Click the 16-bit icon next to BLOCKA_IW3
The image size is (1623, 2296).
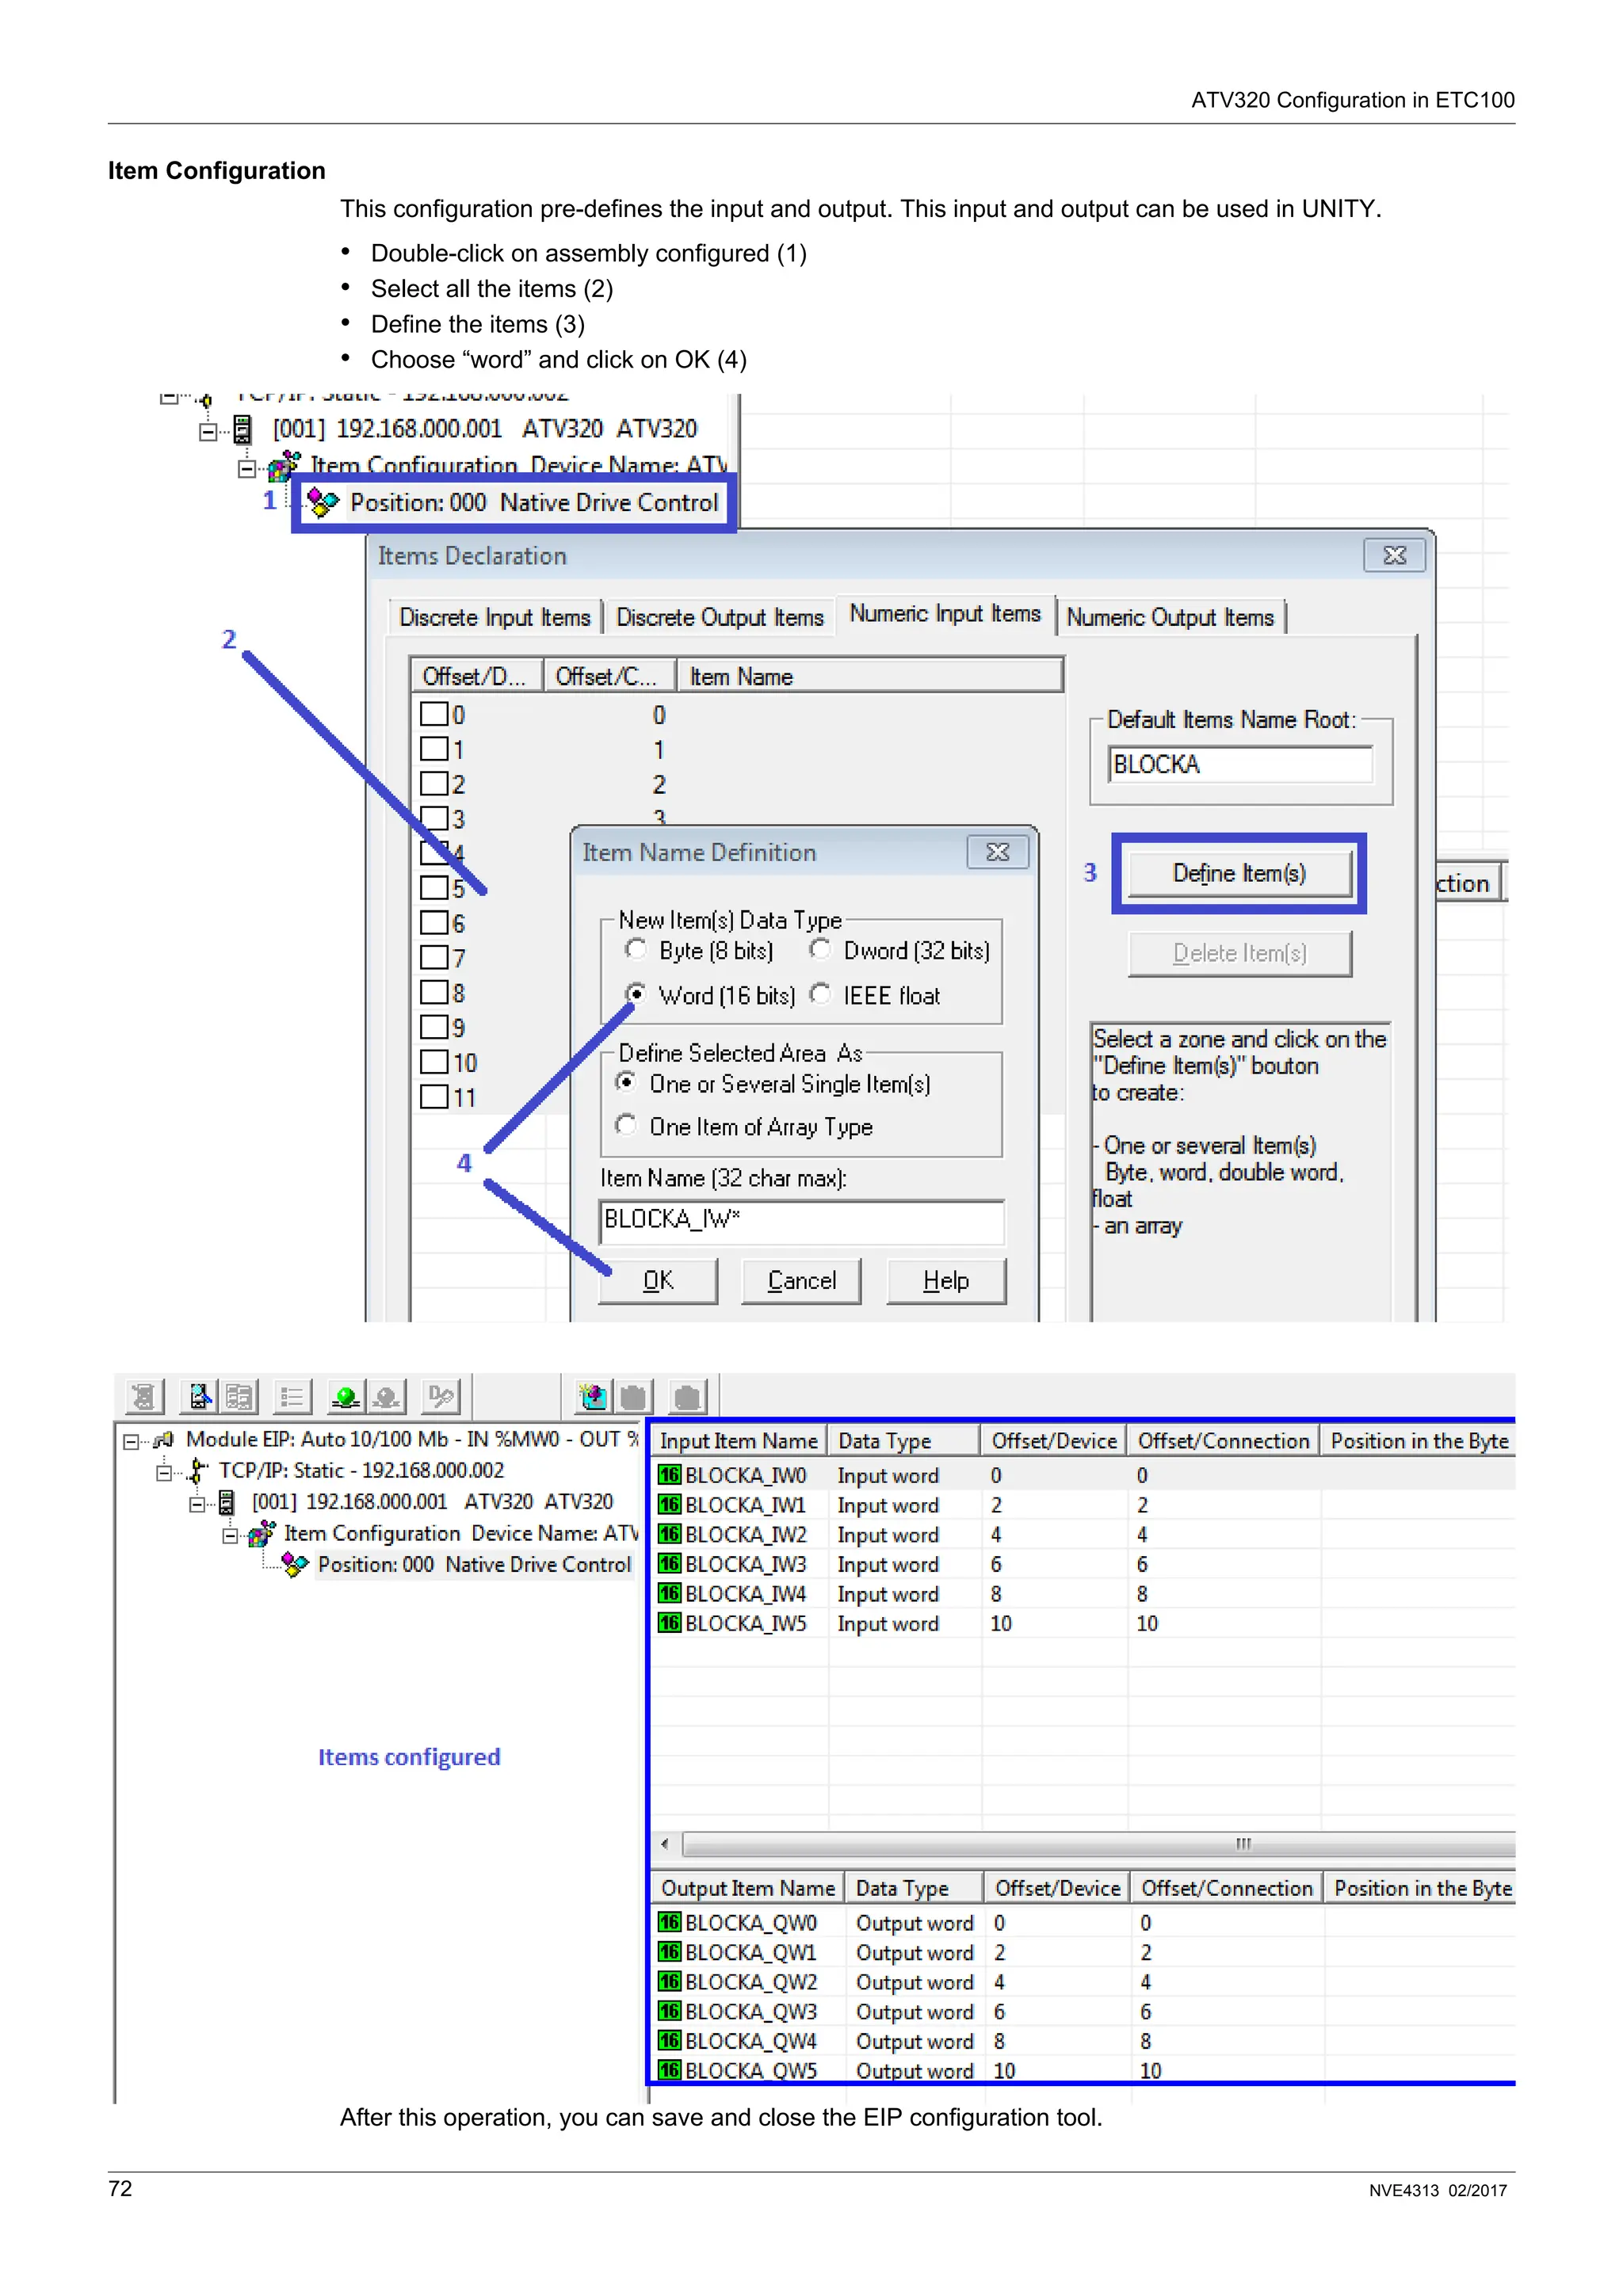[x=669, y=1564]
